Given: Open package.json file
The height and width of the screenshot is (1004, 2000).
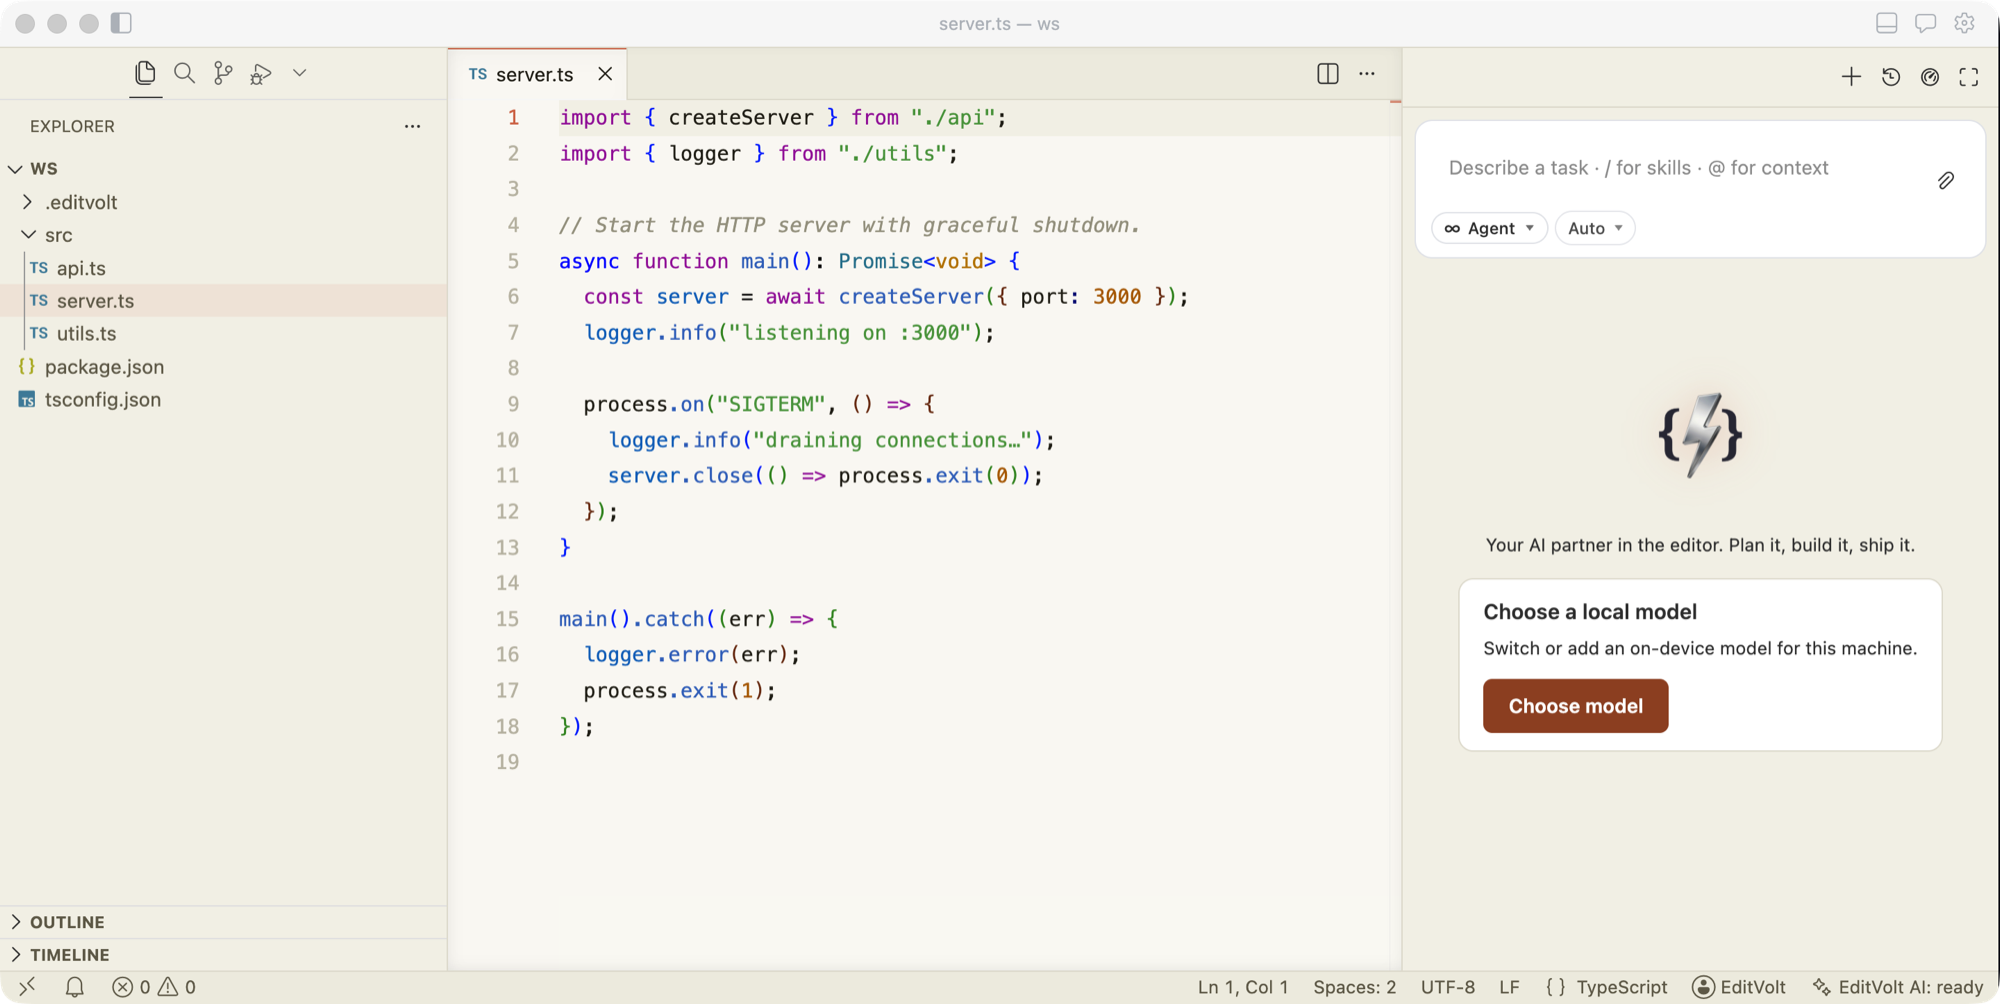Looking at the screenshot, I should [x=223, y=366].
